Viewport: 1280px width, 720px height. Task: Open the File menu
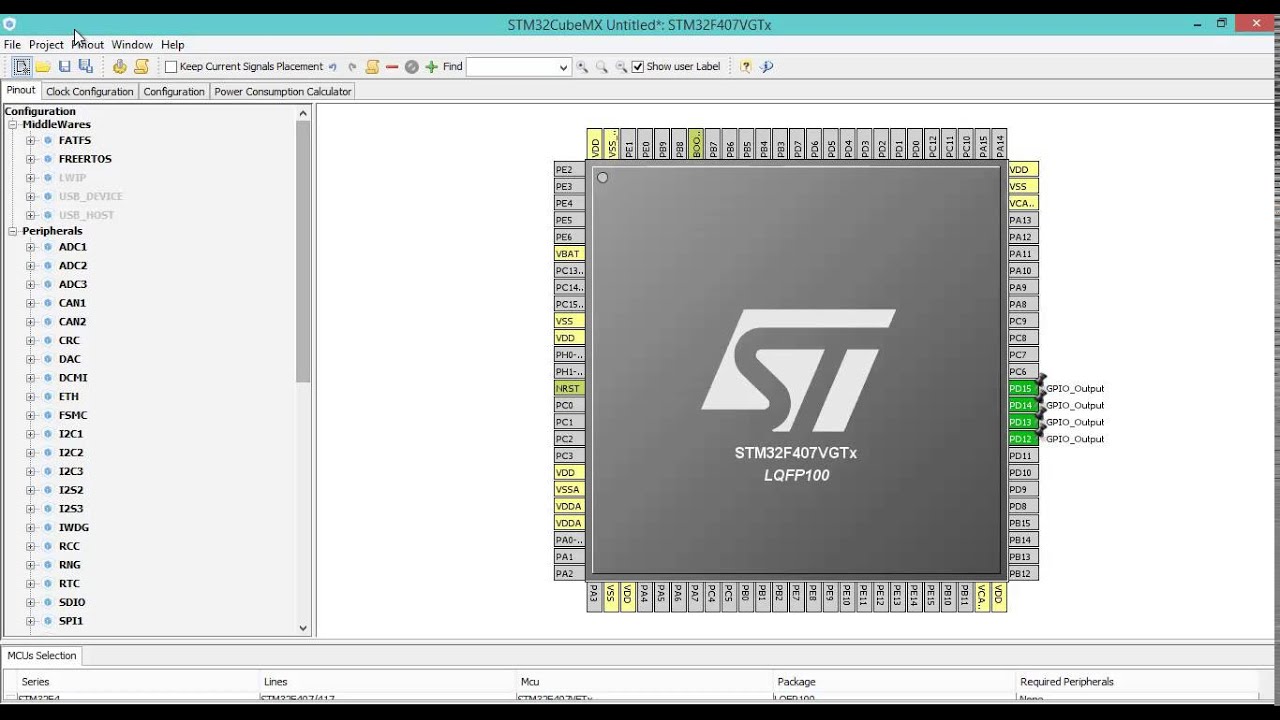pyautogui.click(x=12, y=45)
